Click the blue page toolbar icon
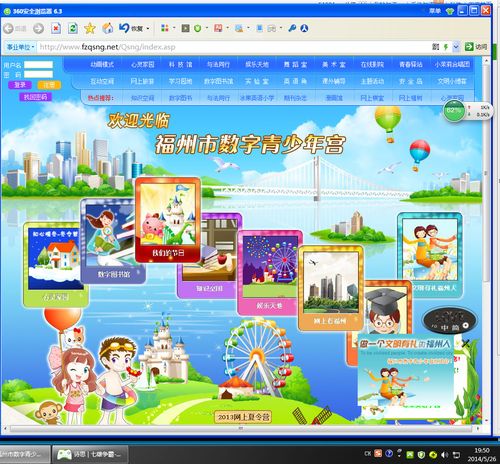The height and width of the screenshot is (464, 500). tap(259, 28)
